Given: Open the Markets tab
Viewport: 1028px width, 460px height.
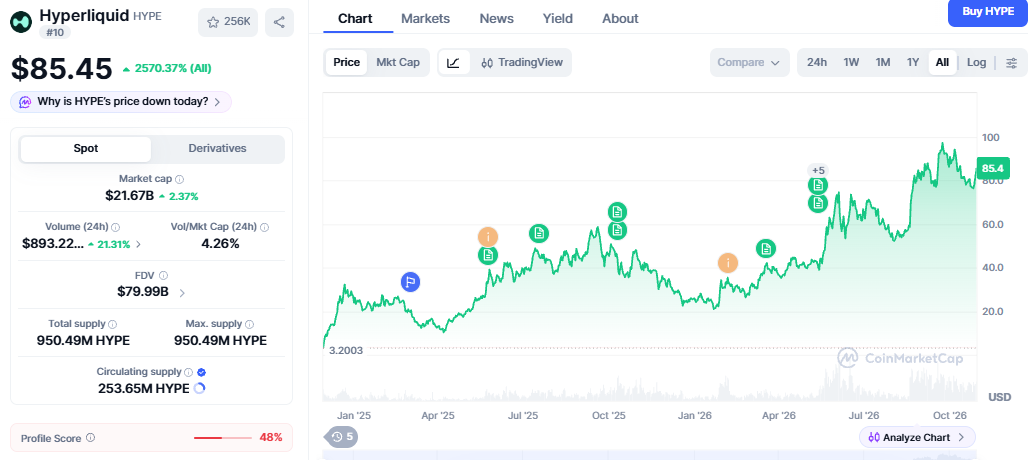Looking at the screenshot, I should (425, 18).
